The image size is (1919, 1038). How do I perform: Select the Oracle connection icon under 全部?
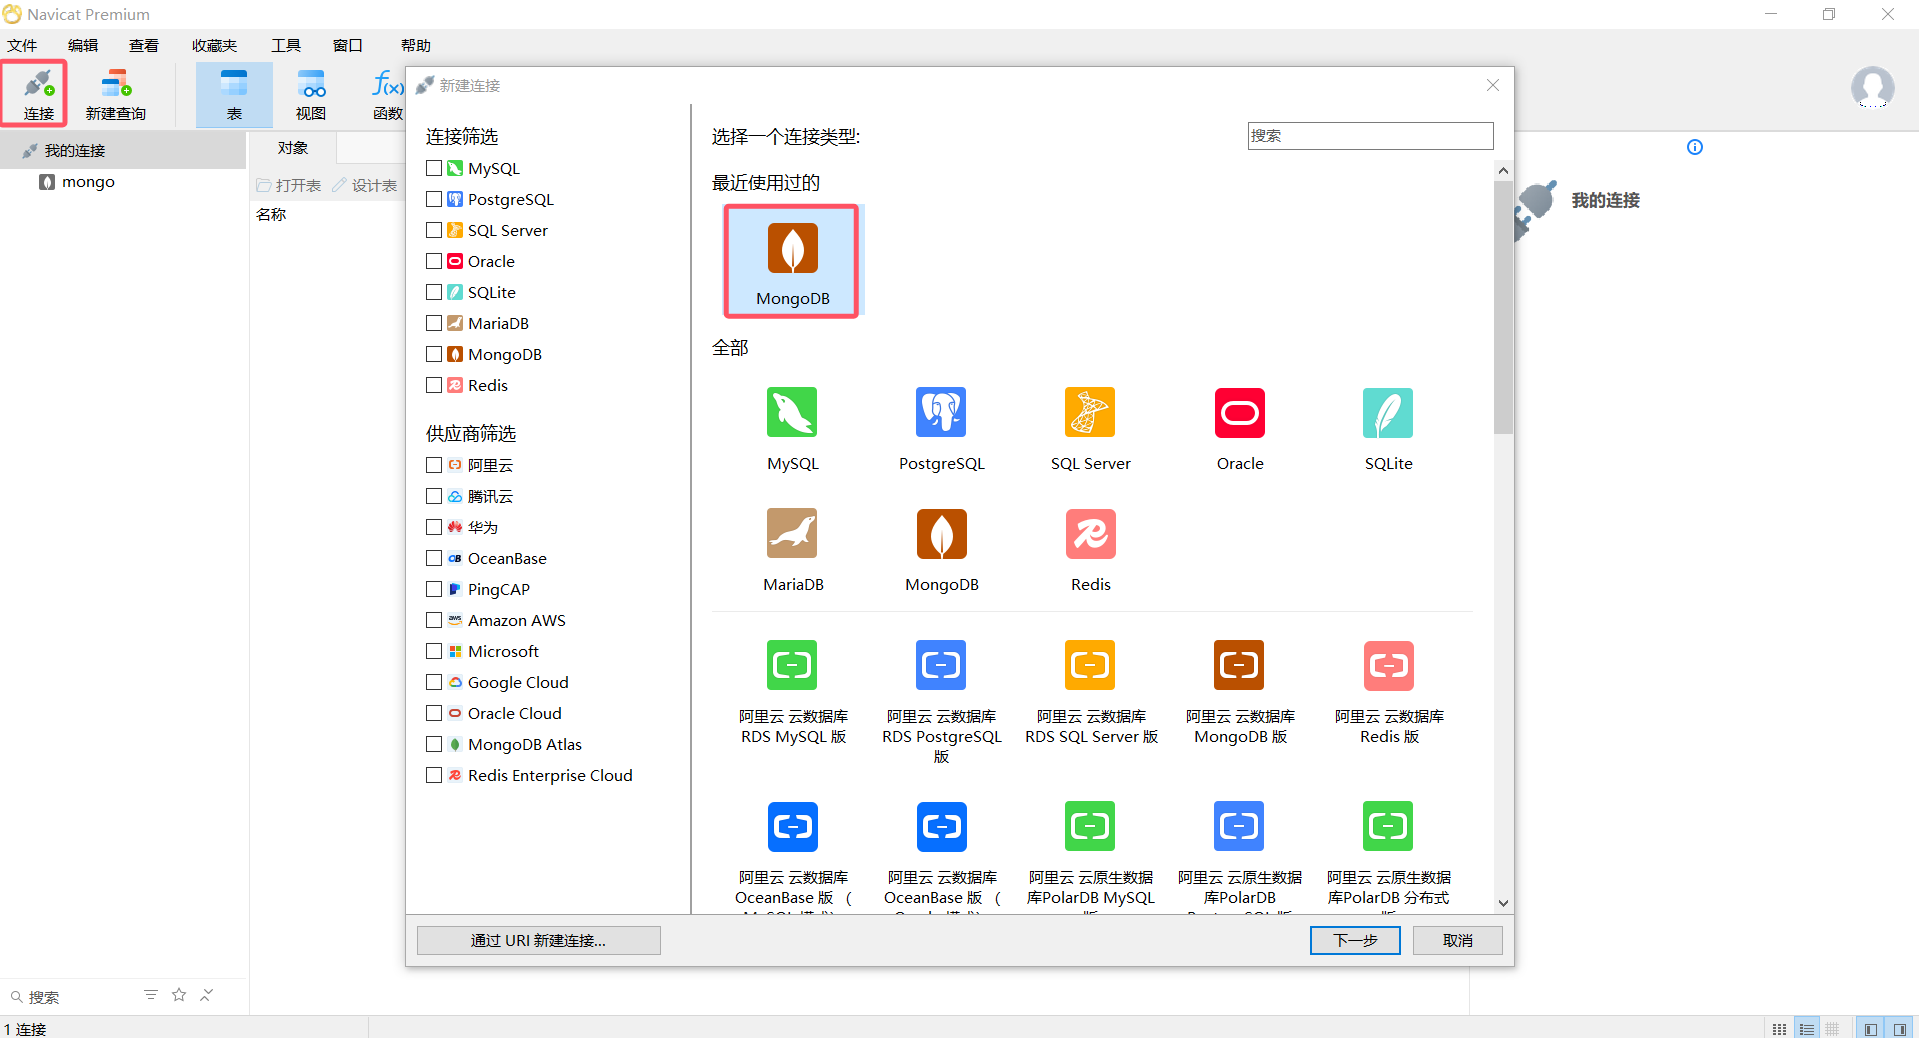click(x=1240, y=412)
